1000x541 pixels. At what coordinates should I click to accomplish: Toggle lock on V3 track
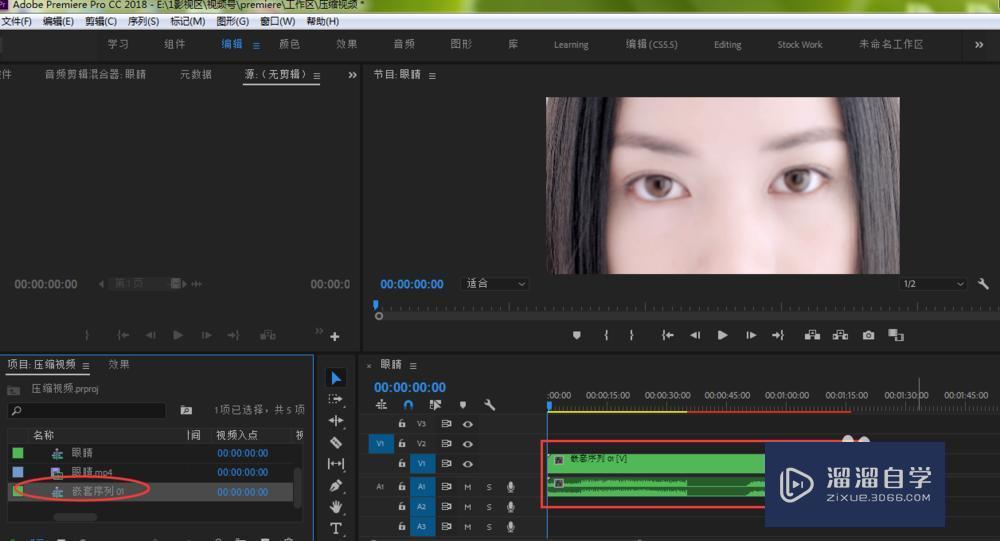(x=402, y=424)
